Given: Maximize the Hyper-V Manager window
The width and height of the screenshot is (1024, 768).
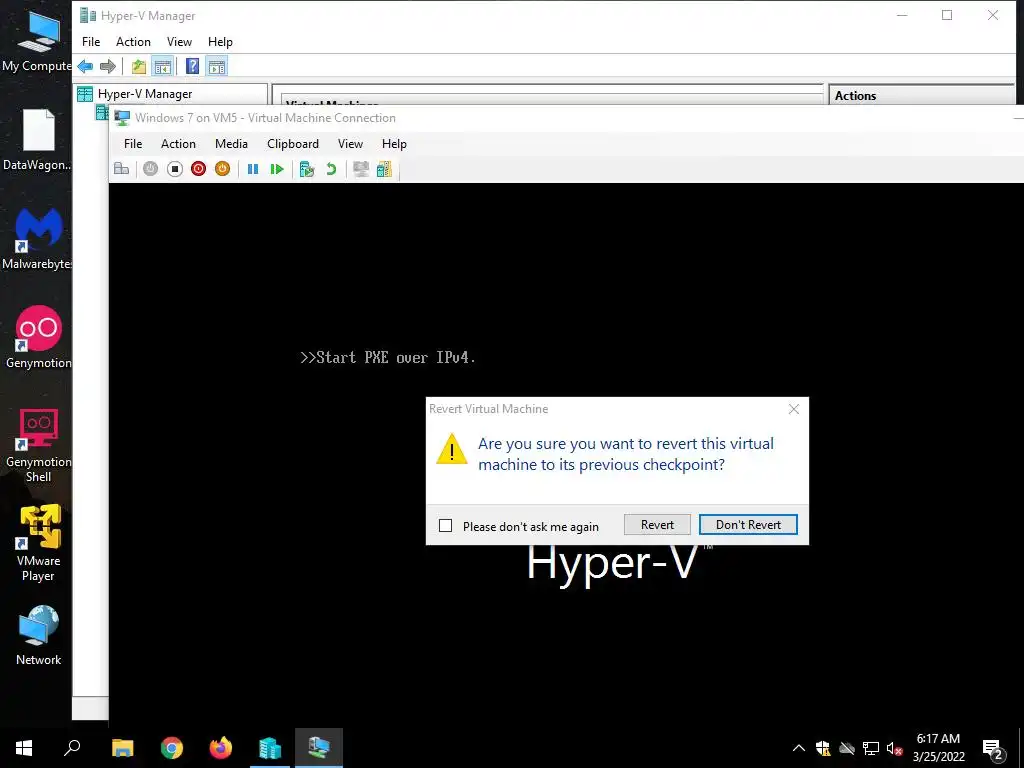Looking at the screenshot, I should click(x=947, y=15).
